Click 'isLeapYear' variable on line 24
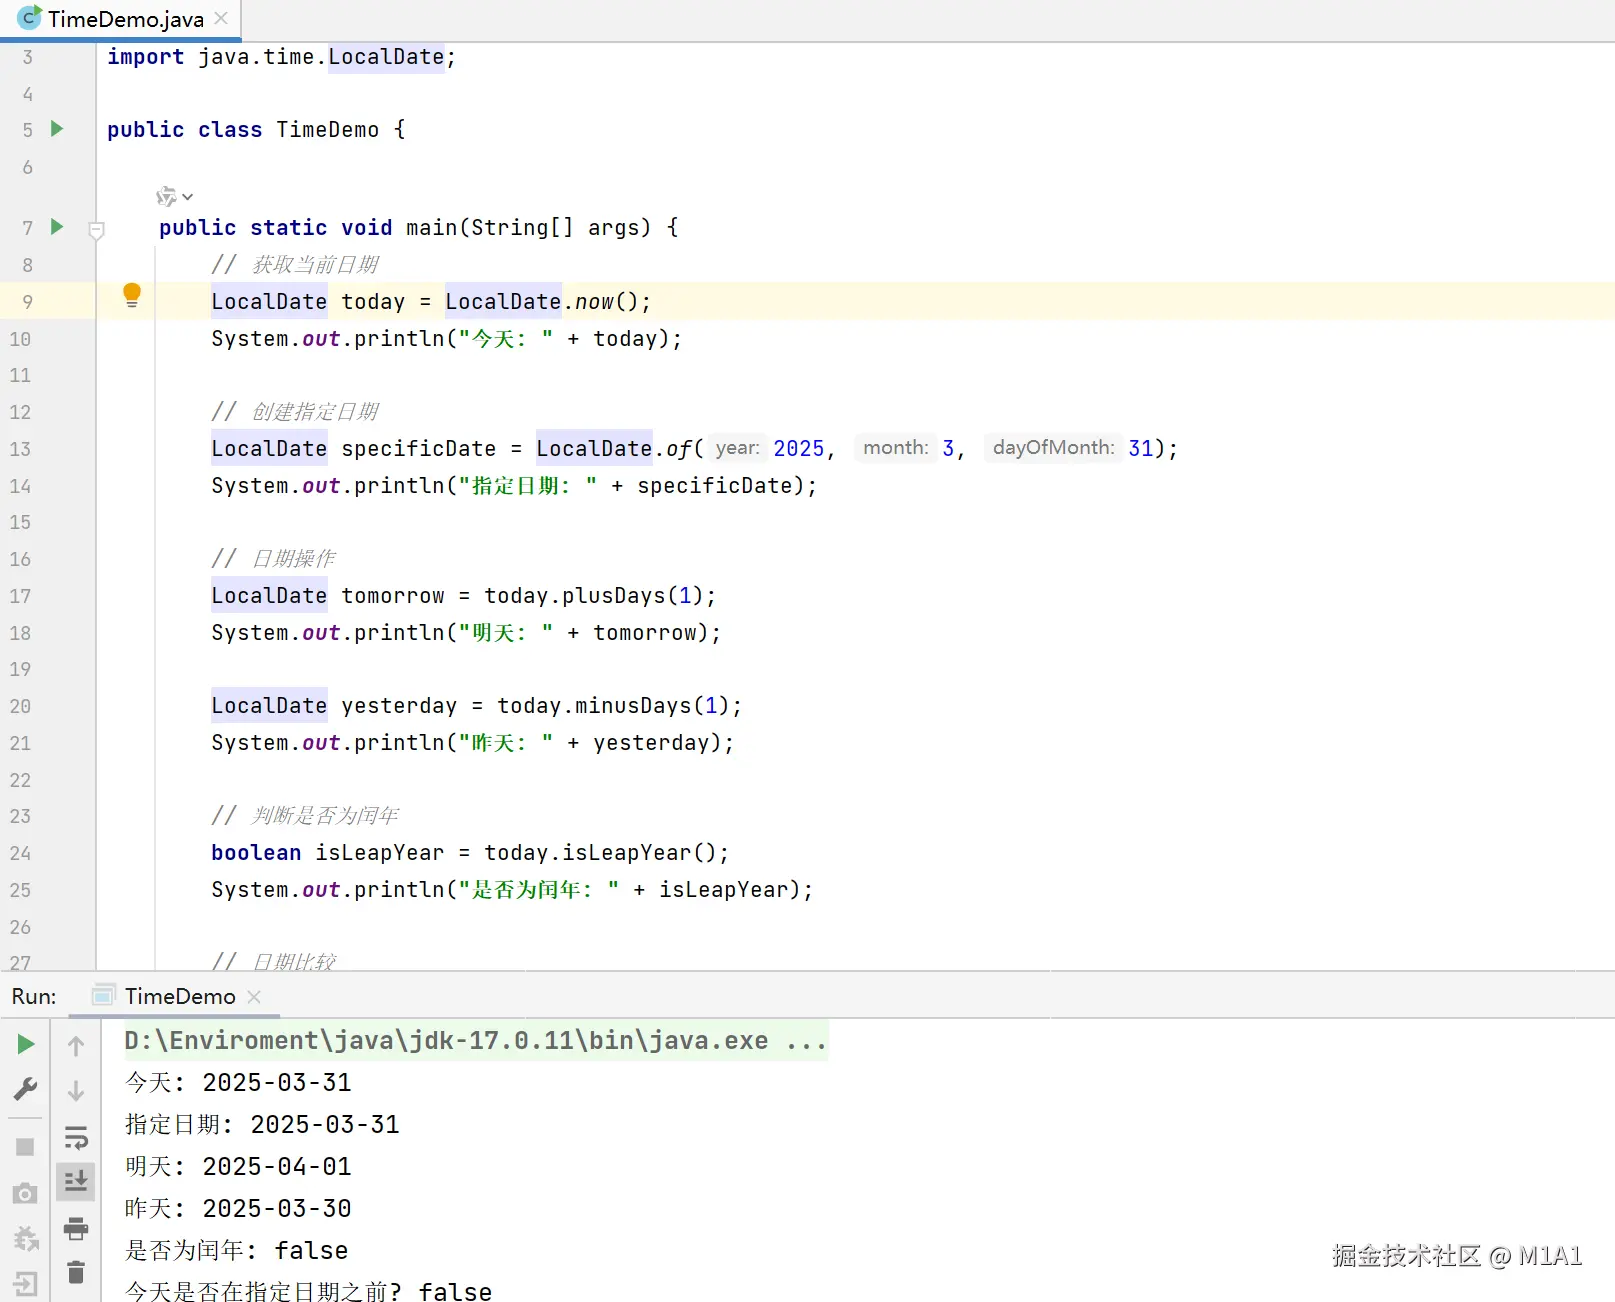 point(379,853)
